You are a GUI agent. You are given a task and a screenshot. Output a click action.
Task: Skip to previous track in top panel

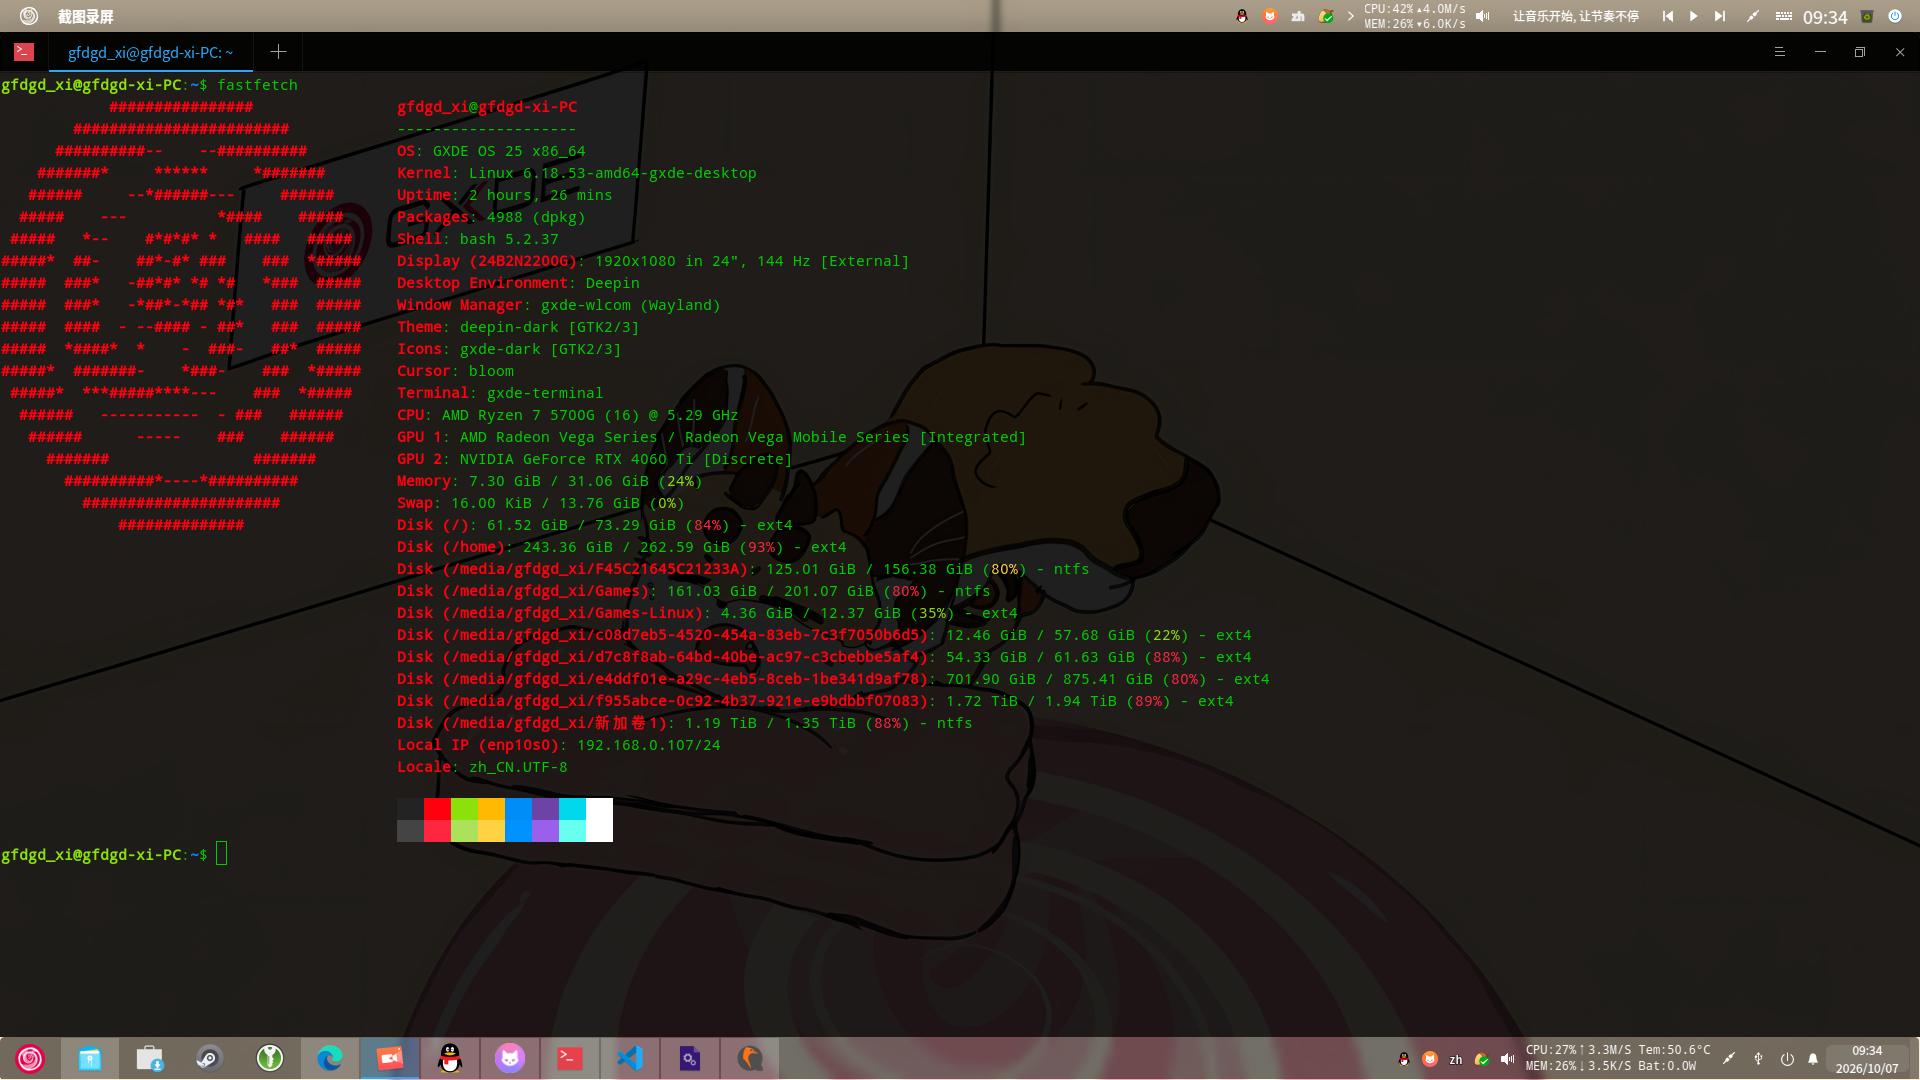(1668, 16)
